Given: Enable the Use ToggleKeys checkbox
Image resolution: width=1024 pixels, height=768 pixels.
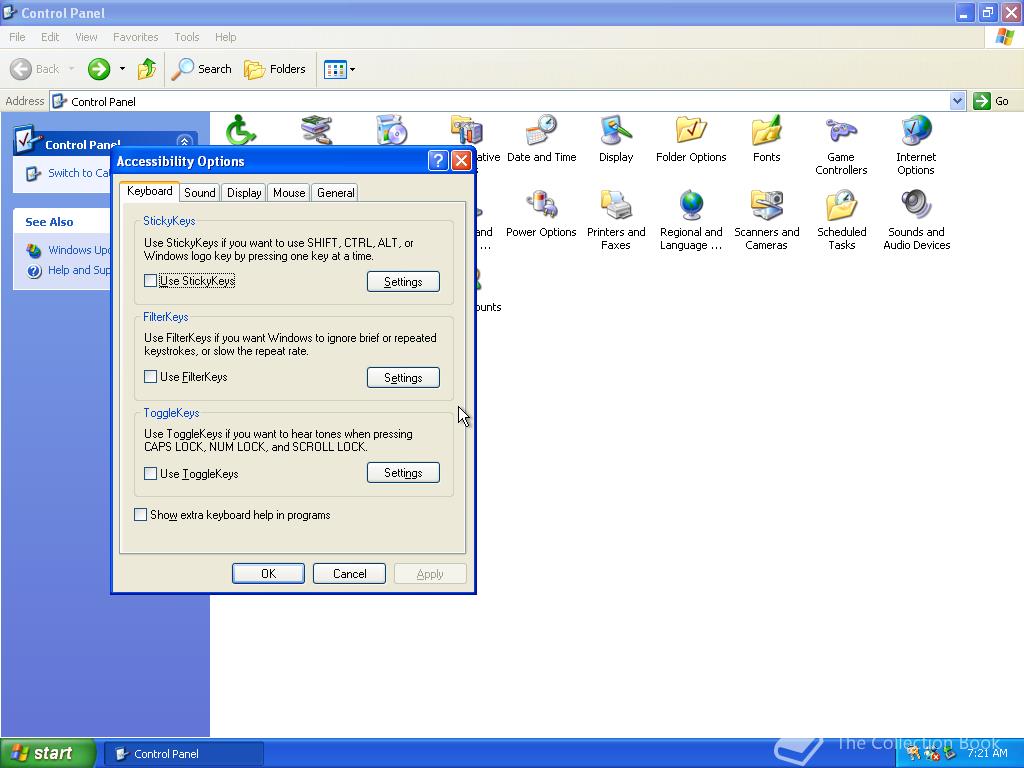Looking at the screenshot, I should point(150,473).
